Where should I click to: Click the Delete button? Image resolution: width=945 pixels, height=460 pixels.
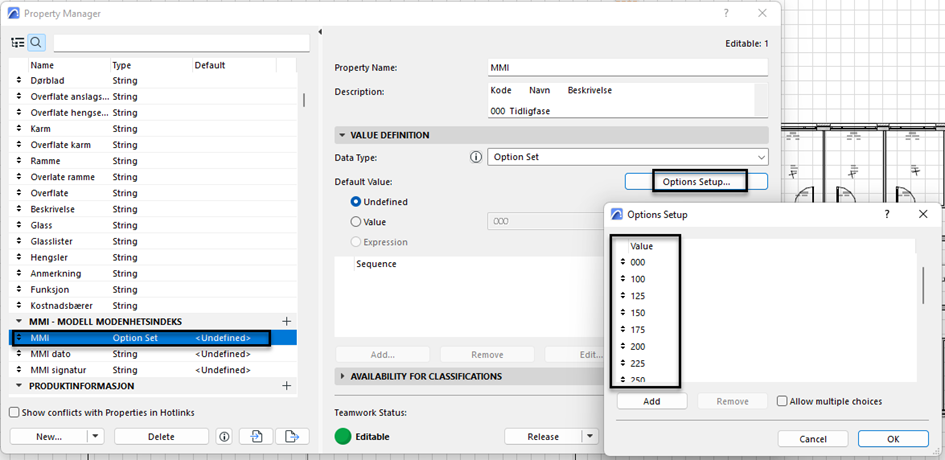(x=161, y=436)
